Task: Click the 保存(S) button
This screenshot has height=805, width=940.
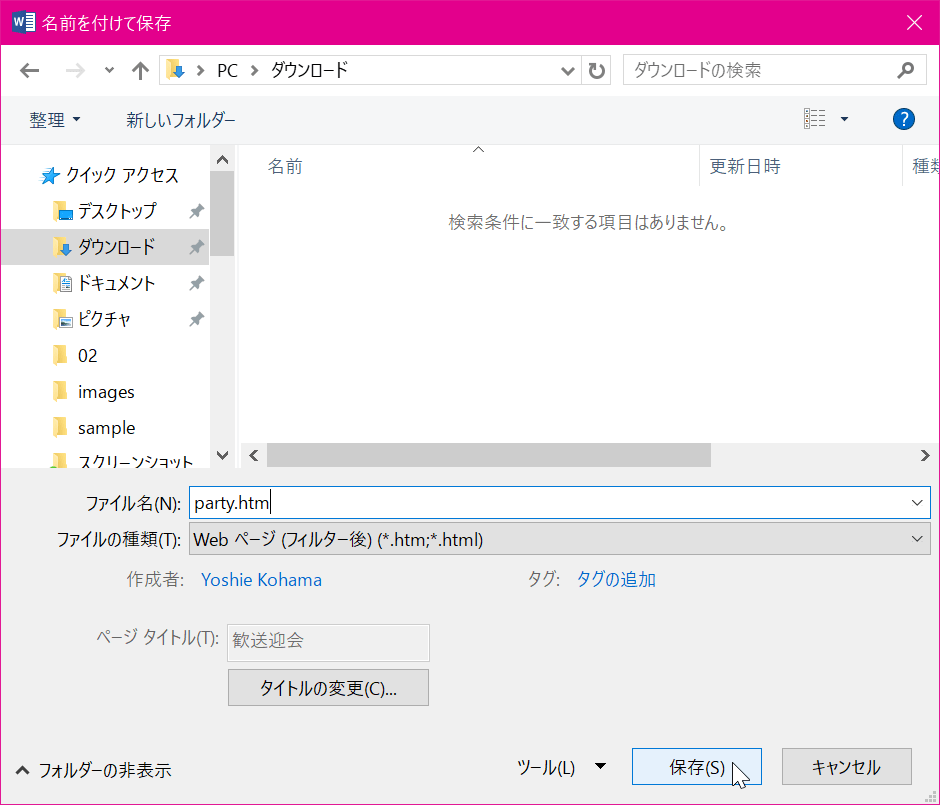Action: (697, 767)
